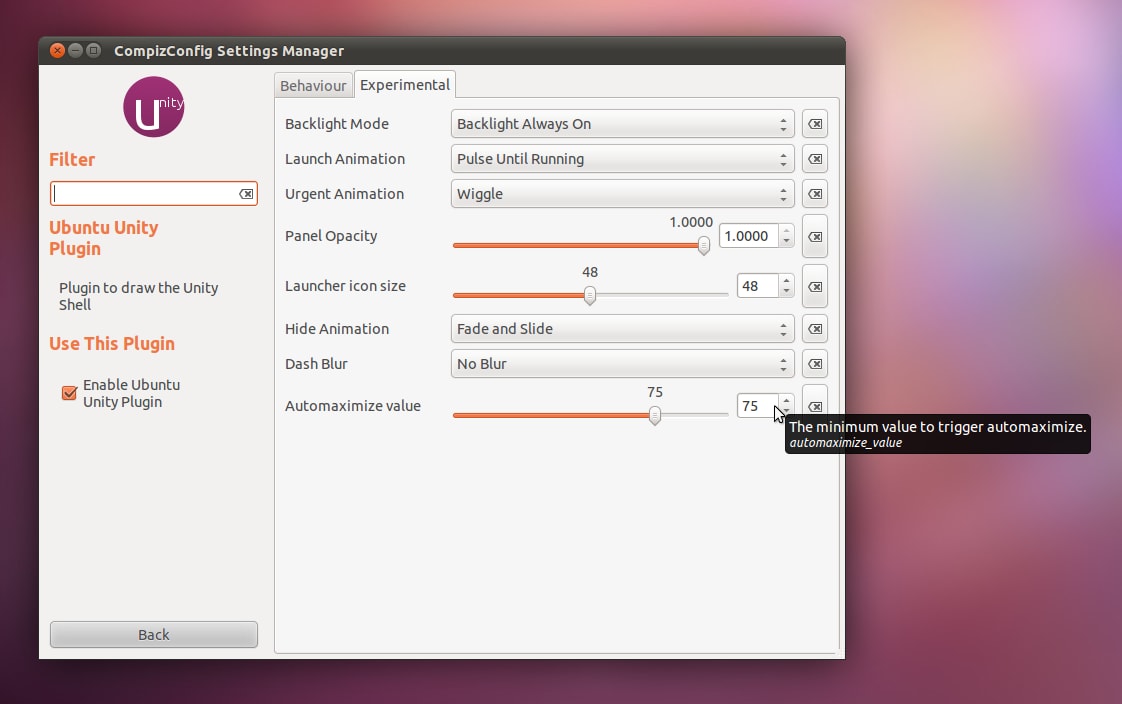Open the Dash Blur dropdown
The height and width of the screenshot is (704, 1122).
[x=623, y=364]
